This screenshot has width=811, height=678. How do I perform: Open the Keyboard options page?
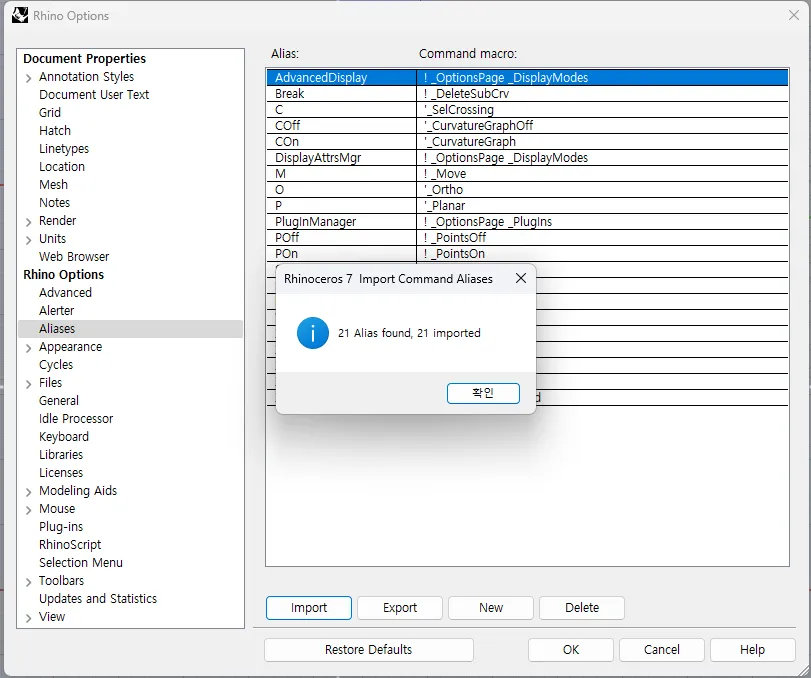point(64,437)
